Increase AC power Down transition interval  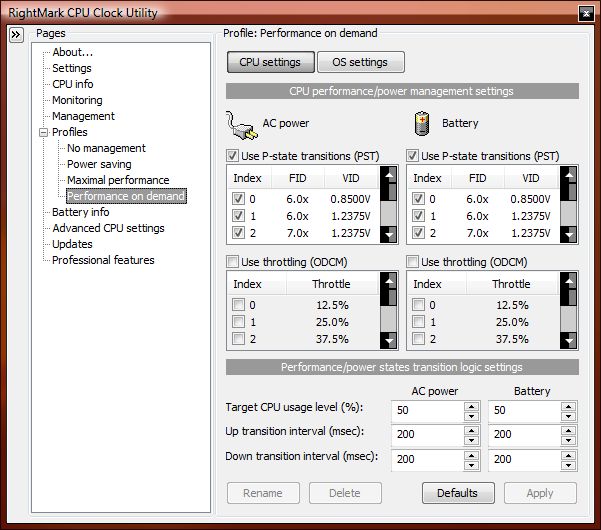pos(471,456)
